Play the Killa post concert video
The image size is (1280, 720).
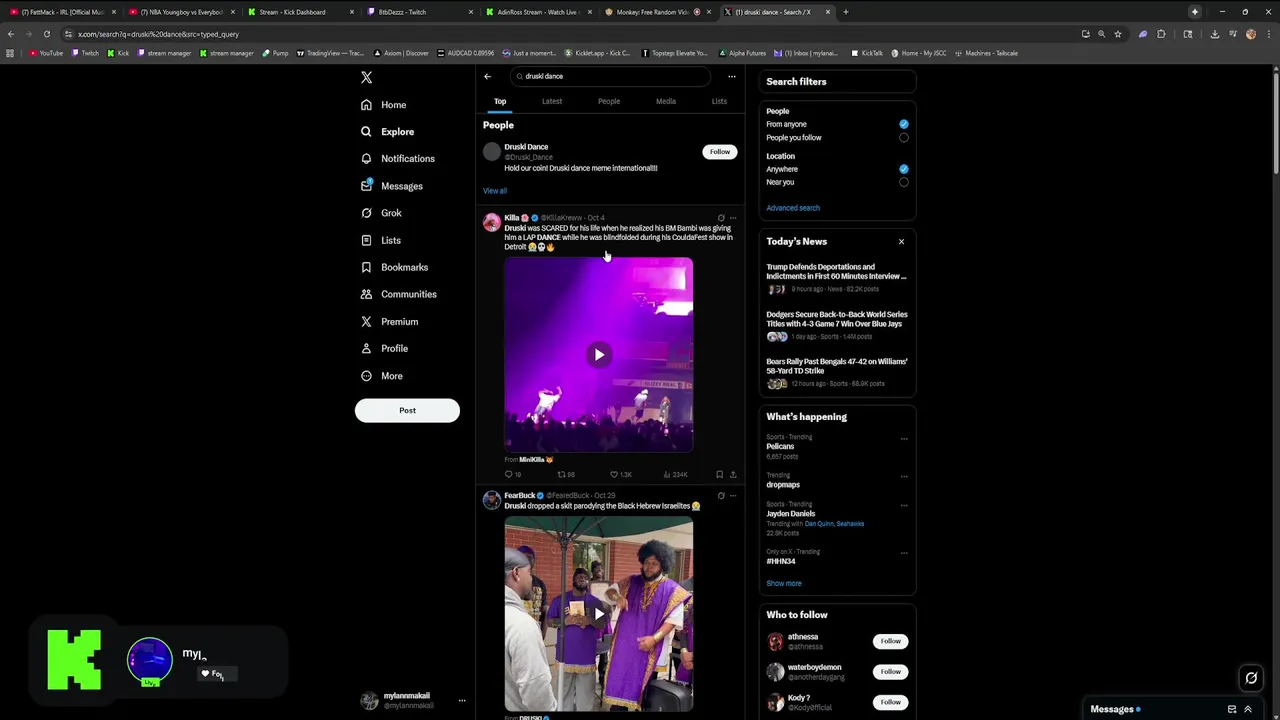click(x=598, y=354)
